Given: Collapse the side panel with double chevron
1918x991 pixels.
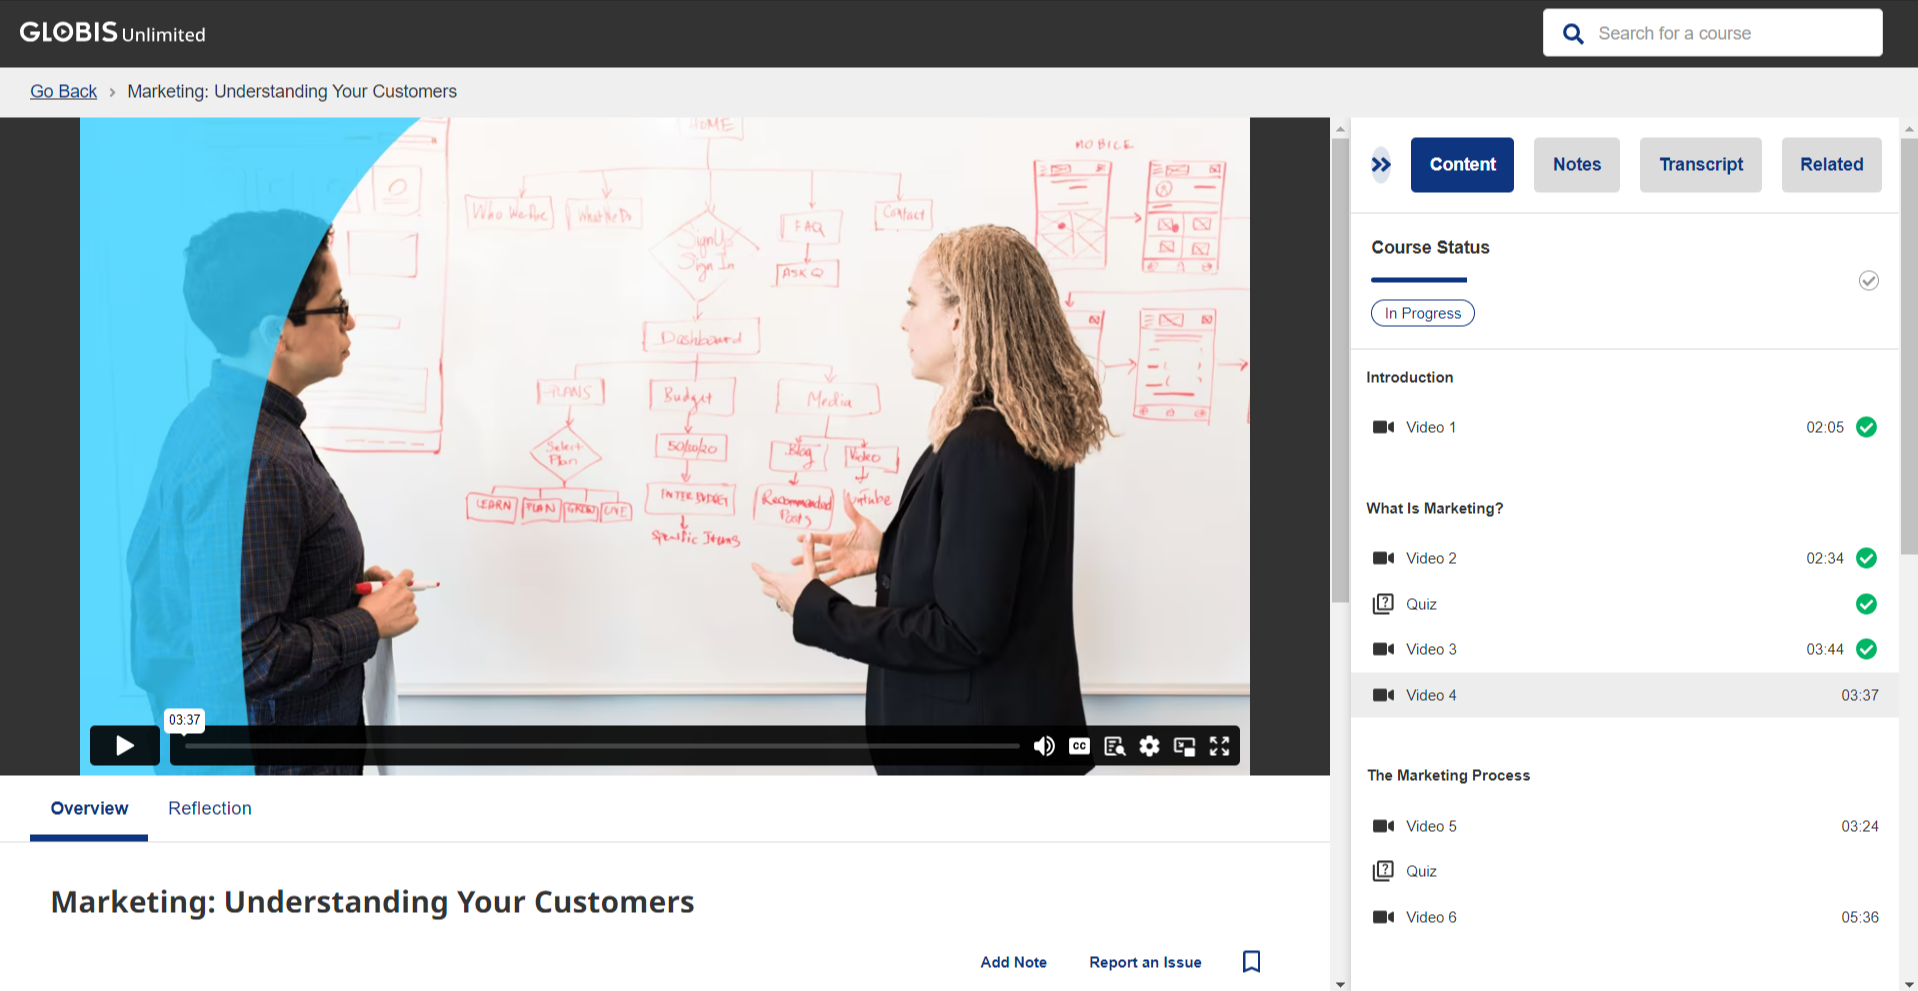Looking at the screenshot, I should [1381, 165].
